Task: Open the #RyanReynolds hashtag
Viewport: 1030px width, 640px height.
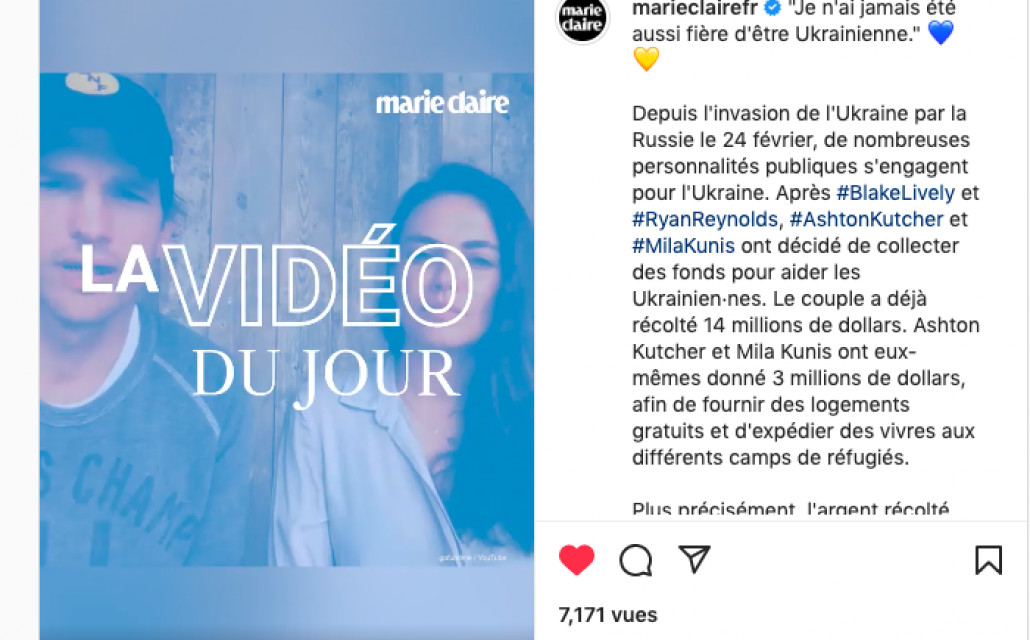Action: click(705, 219)
